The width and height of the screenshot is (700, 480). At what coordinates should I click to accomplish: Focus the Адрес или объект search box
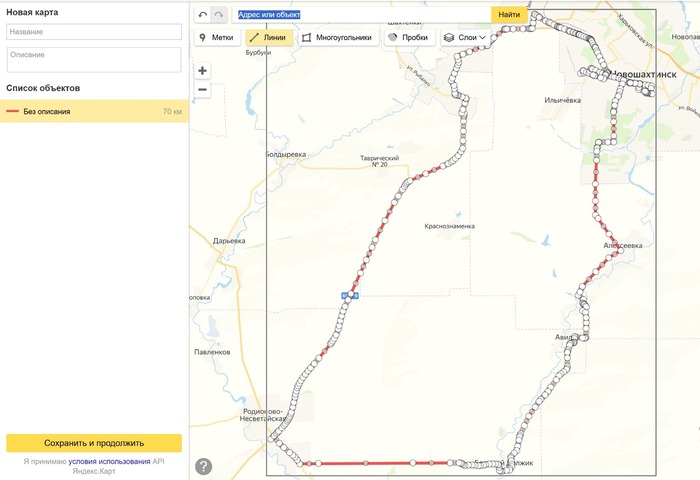click(362, 15)
